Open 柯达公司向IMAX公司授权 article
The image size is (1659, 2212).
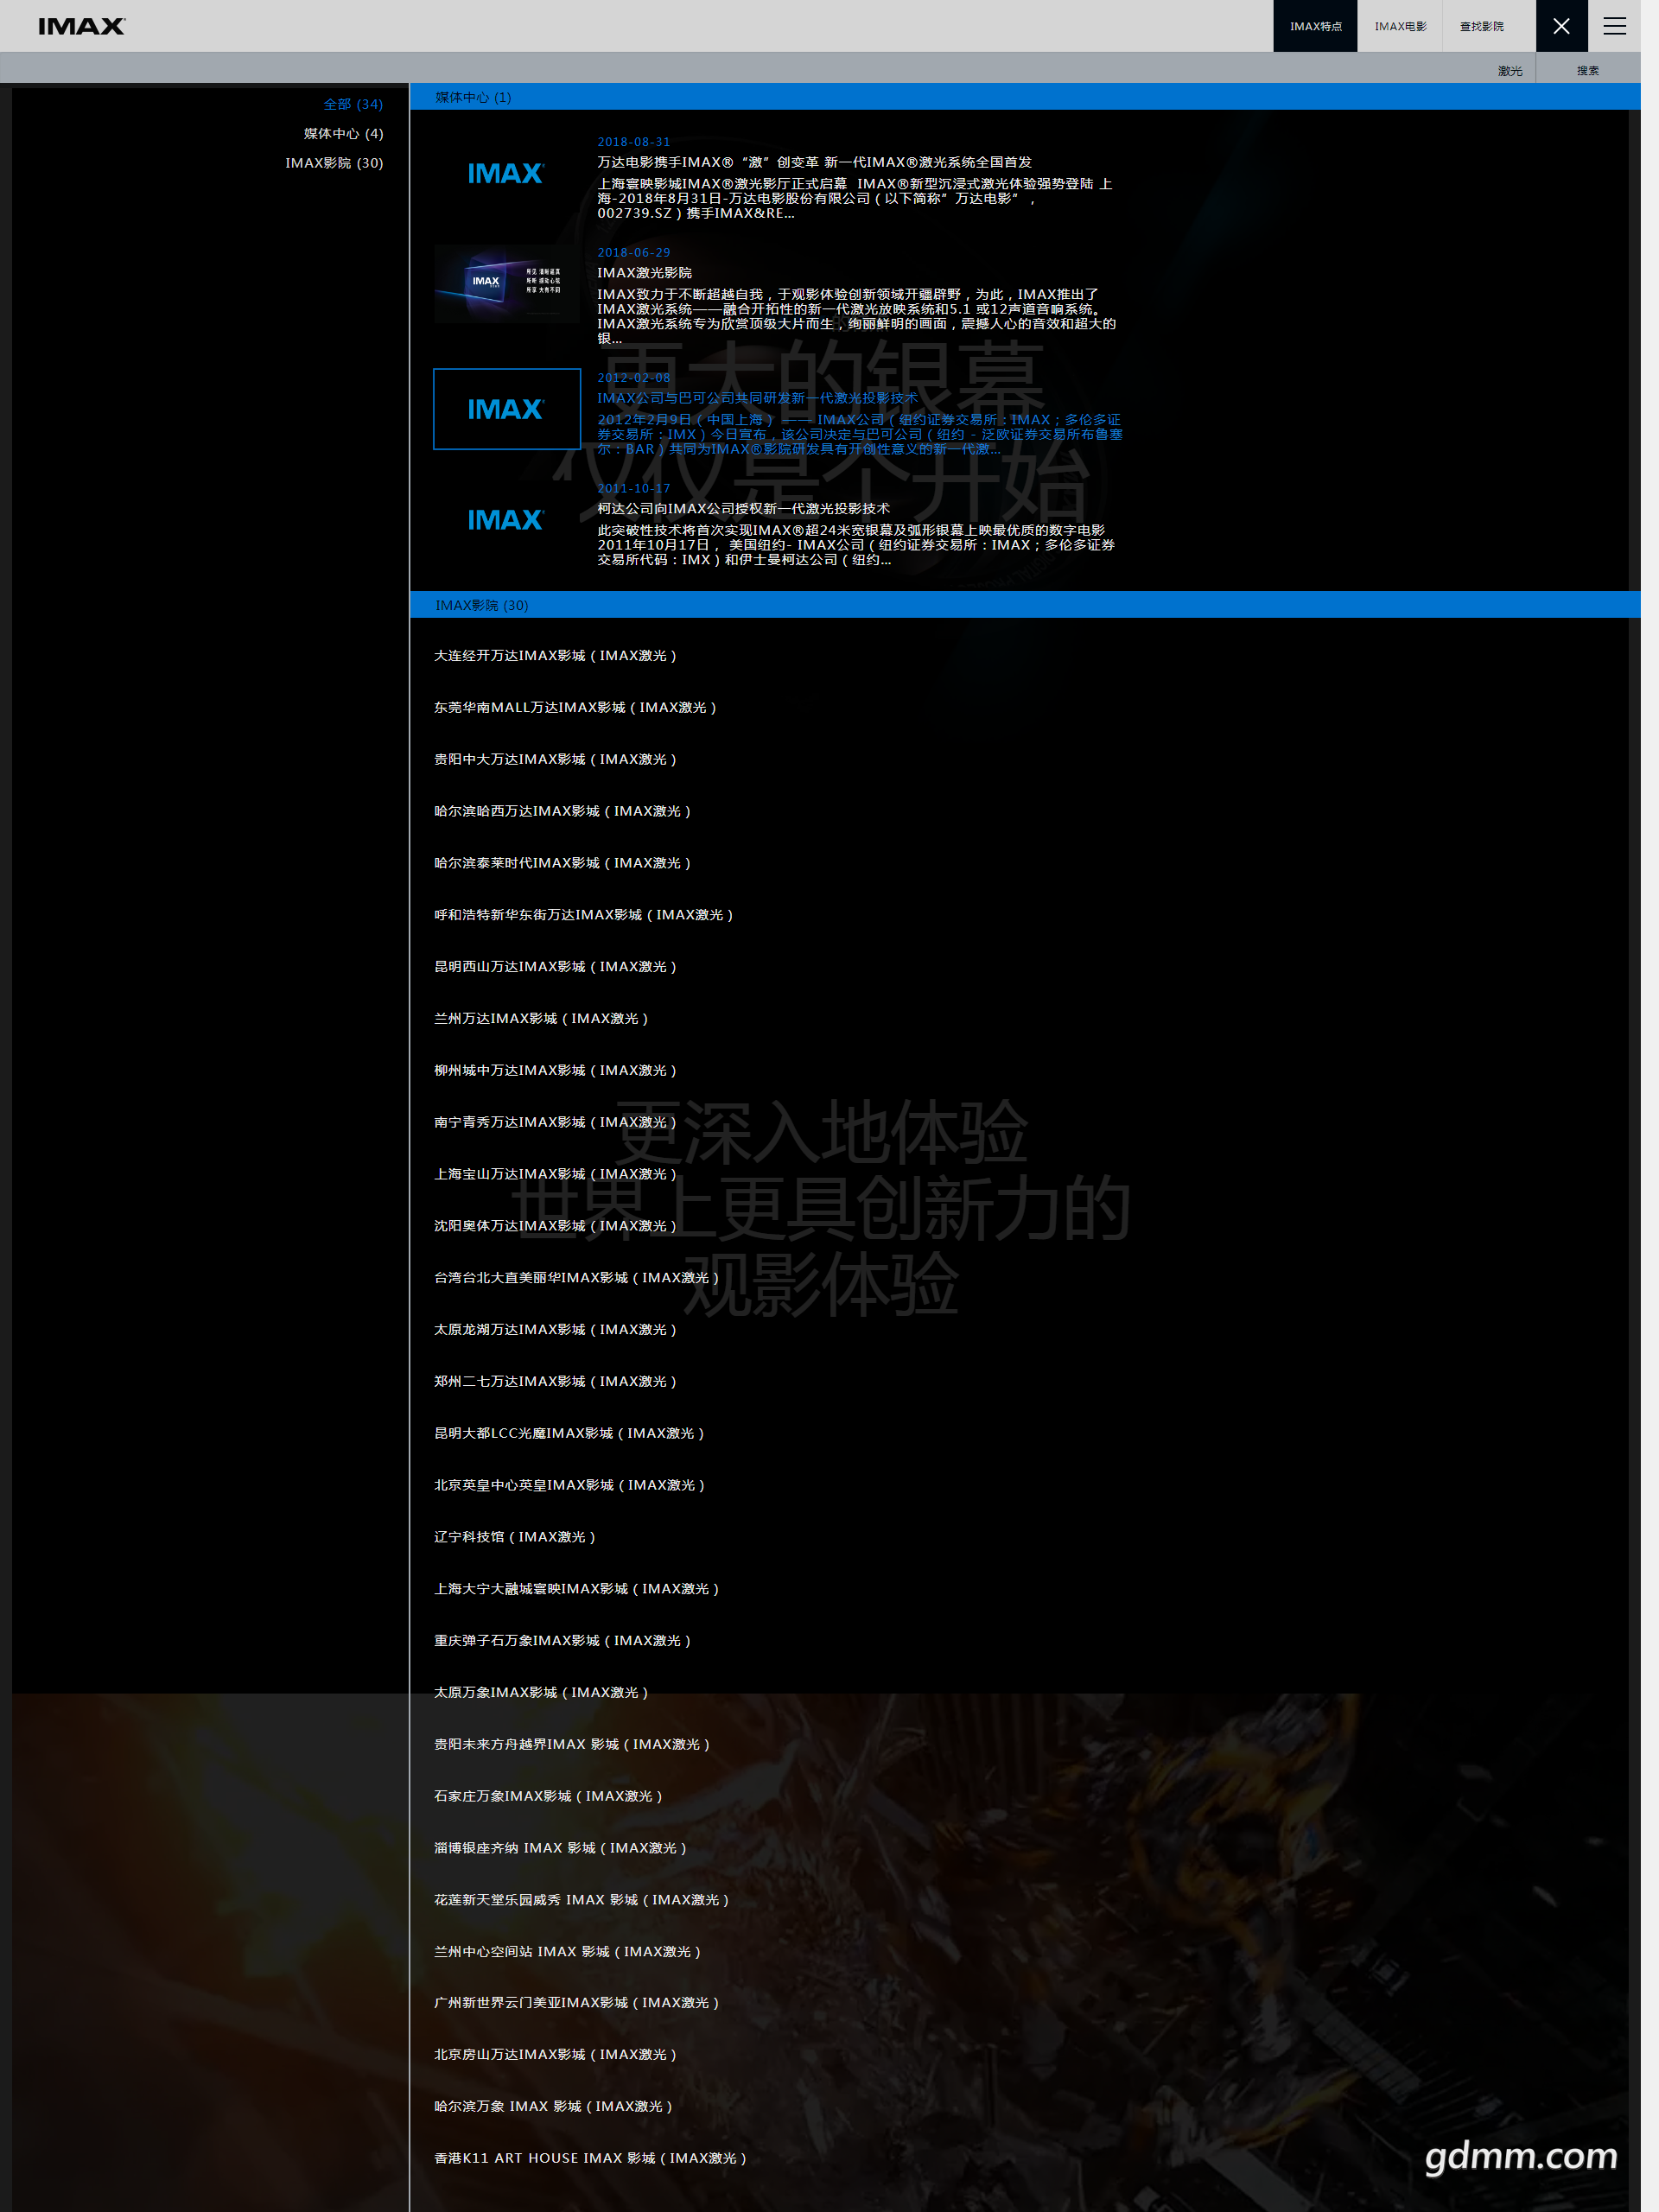(743, 508)
